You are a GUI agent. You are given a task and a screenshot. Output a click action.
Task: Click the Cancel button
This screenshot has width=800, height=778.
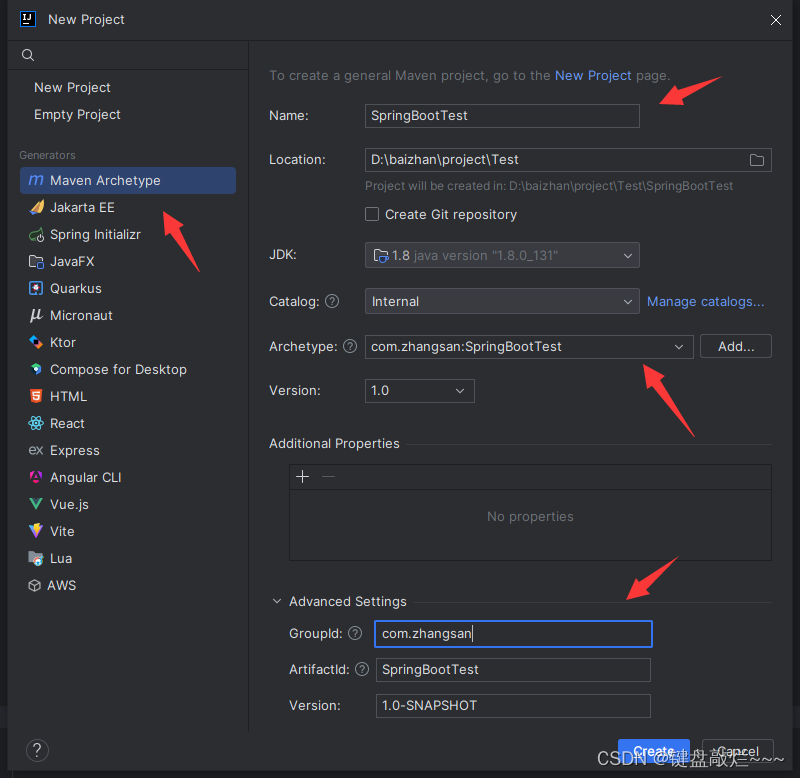(738, 751)
